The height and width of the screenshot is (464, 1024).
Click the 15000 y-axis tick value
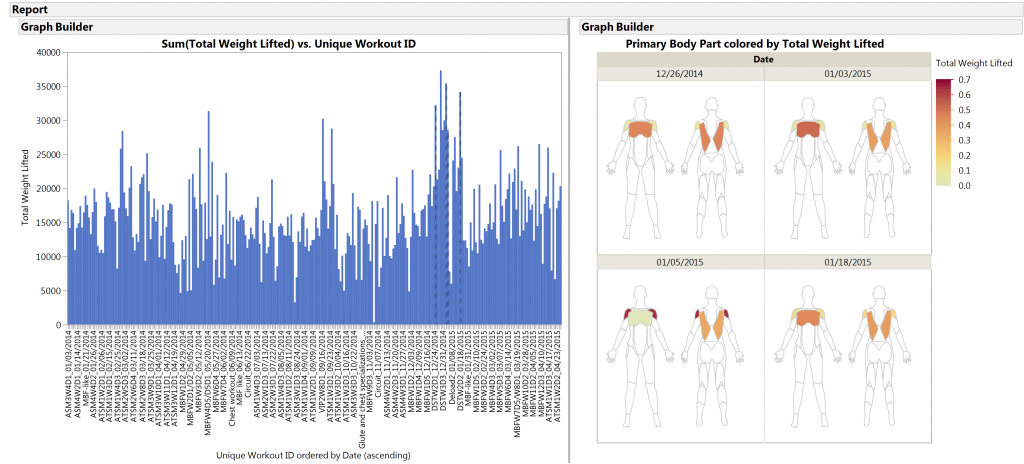(49, 222)
